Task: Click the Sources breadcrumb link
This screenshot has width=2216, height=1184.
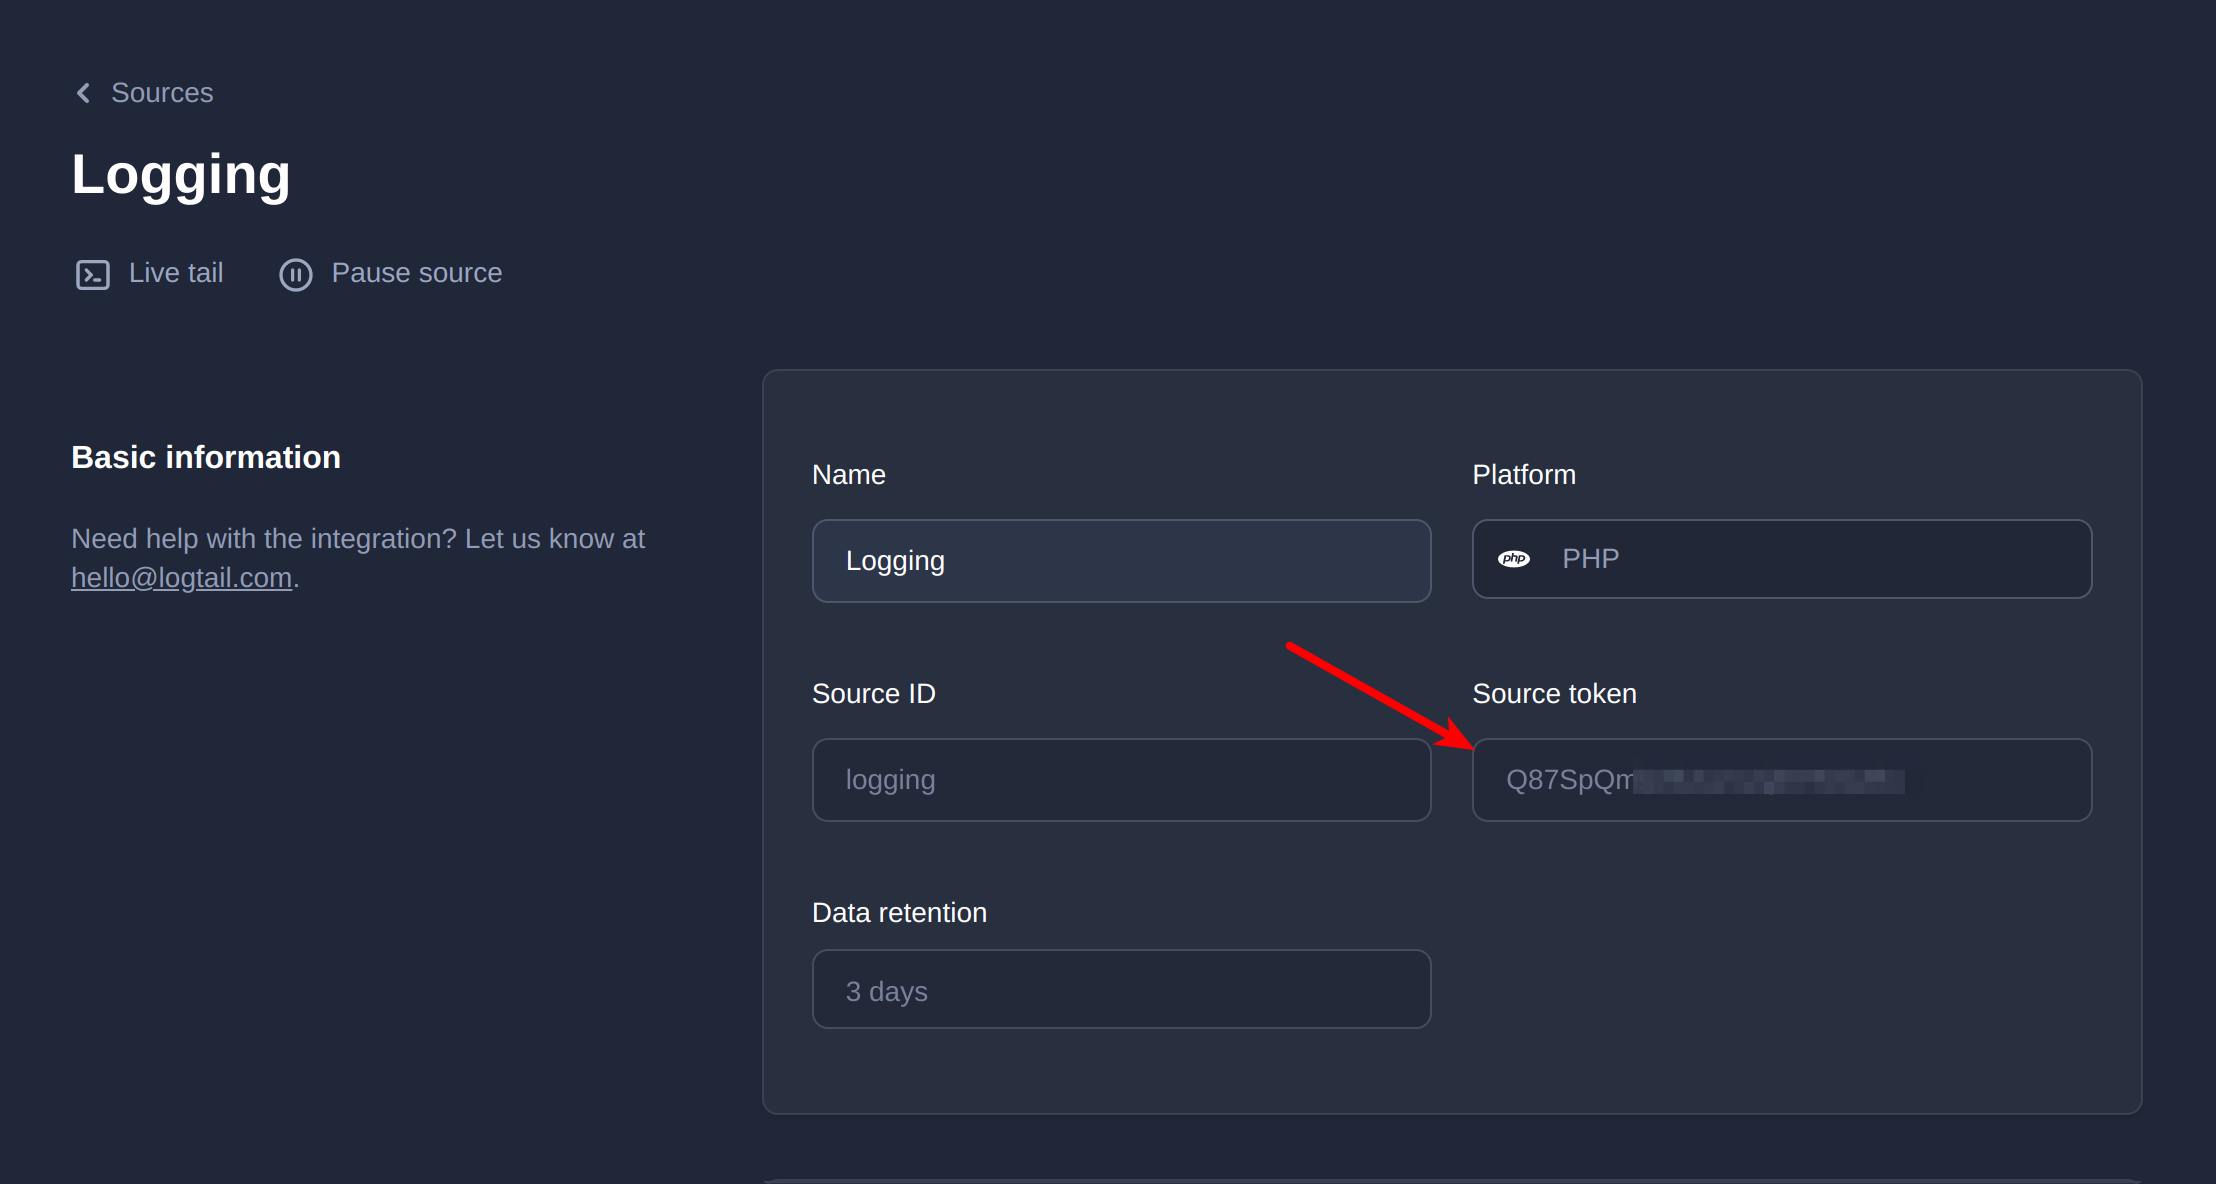Action: tap(162, 92)
